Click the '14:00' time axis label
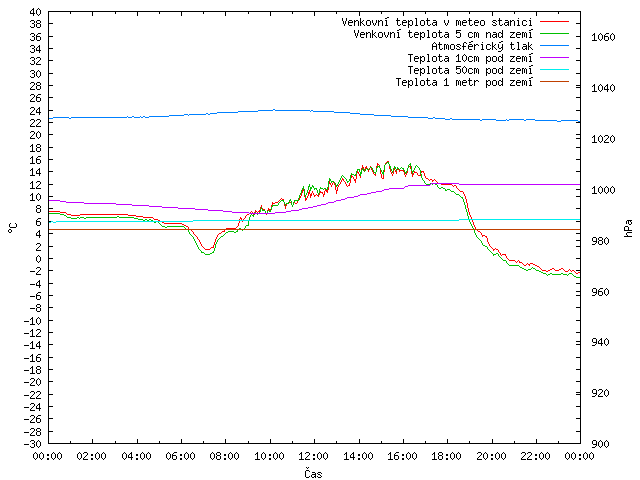 pos(358,456)
